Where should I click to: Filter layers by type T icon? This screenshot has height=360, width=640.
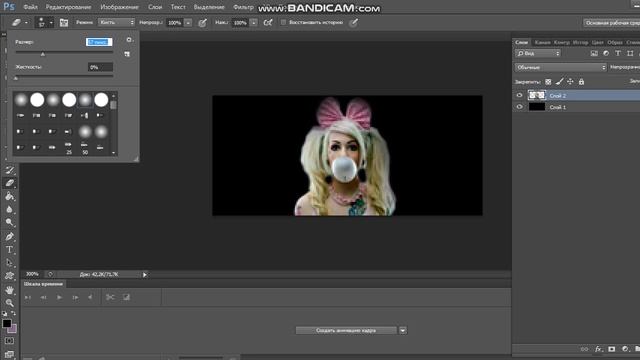pyautogui.click(x=618, y=53)
